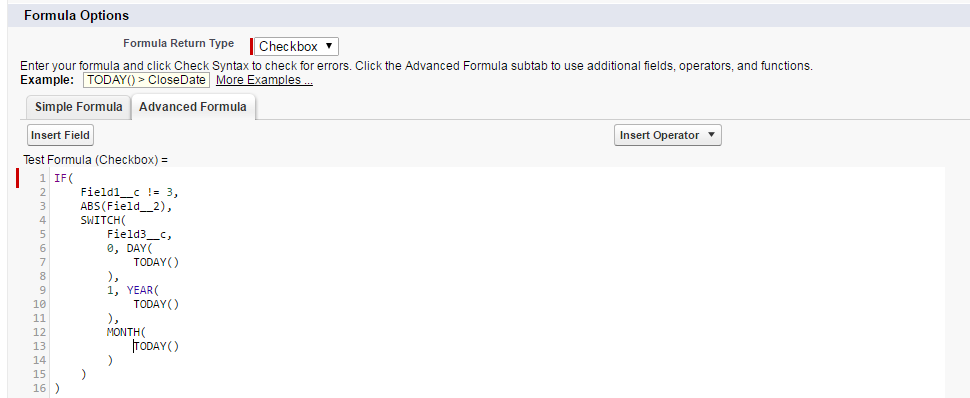Click line number 9 in gutter
The width and height of the screenshot is (970, 398).
coord(42,290)
